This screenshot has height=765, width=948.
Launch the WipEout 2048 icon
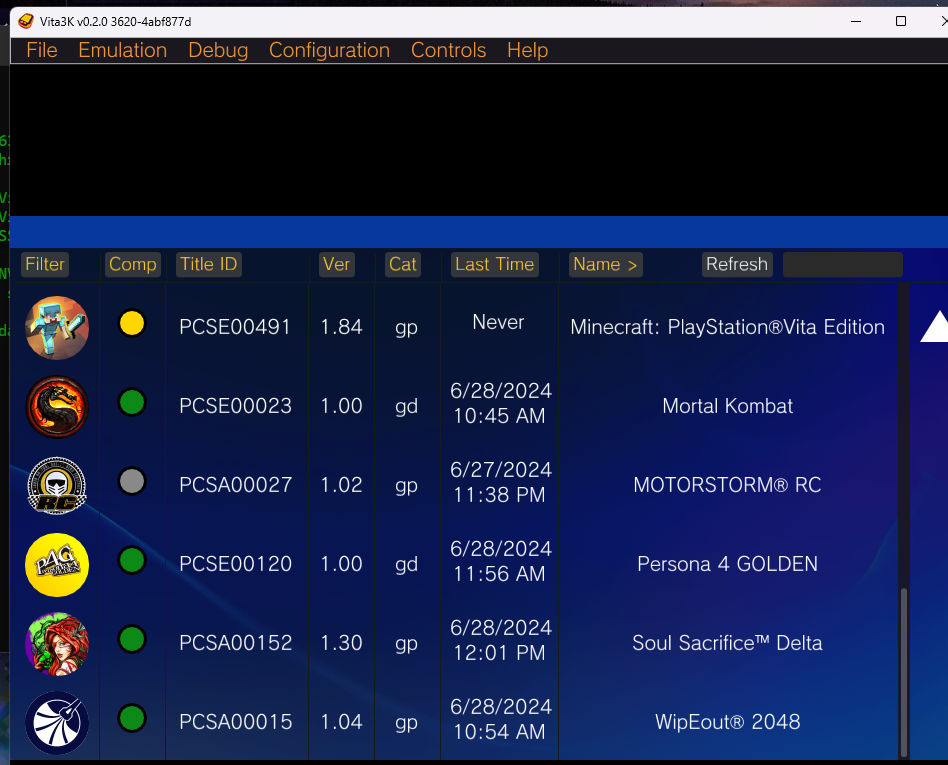pyautogui.click(x=57, y=723)
